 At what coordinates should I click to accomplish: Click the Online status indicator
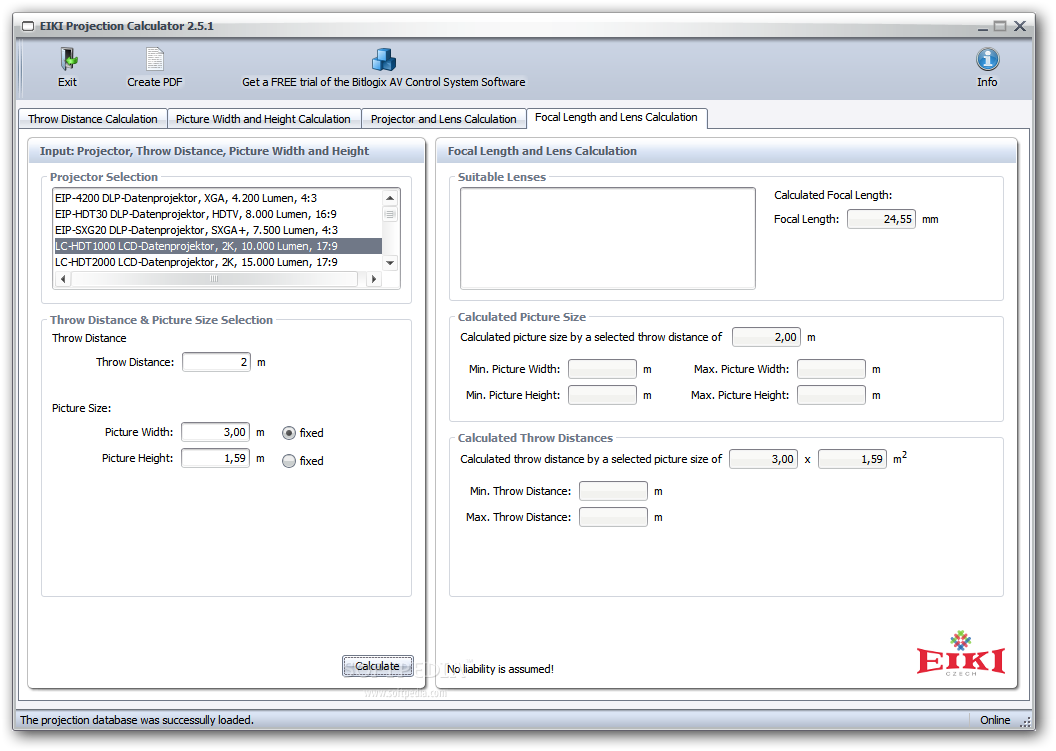(995, 720)
